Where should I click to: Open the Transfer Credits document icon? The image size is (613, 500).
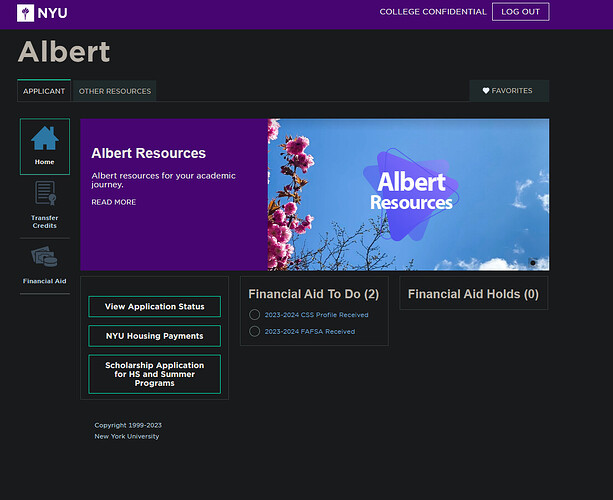(46, 193)
